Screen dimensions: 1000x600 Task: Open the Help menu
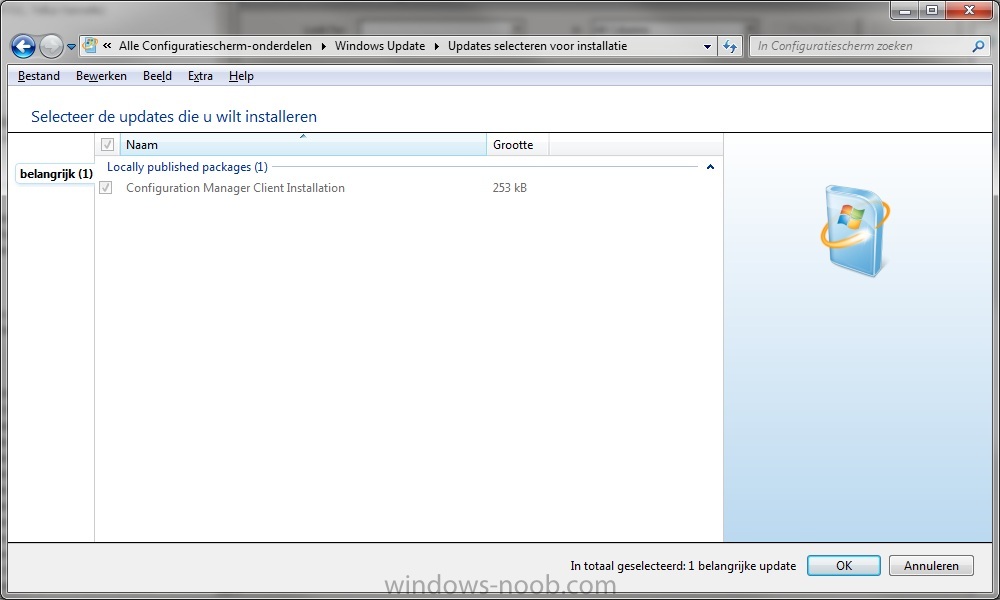(241, 76)
